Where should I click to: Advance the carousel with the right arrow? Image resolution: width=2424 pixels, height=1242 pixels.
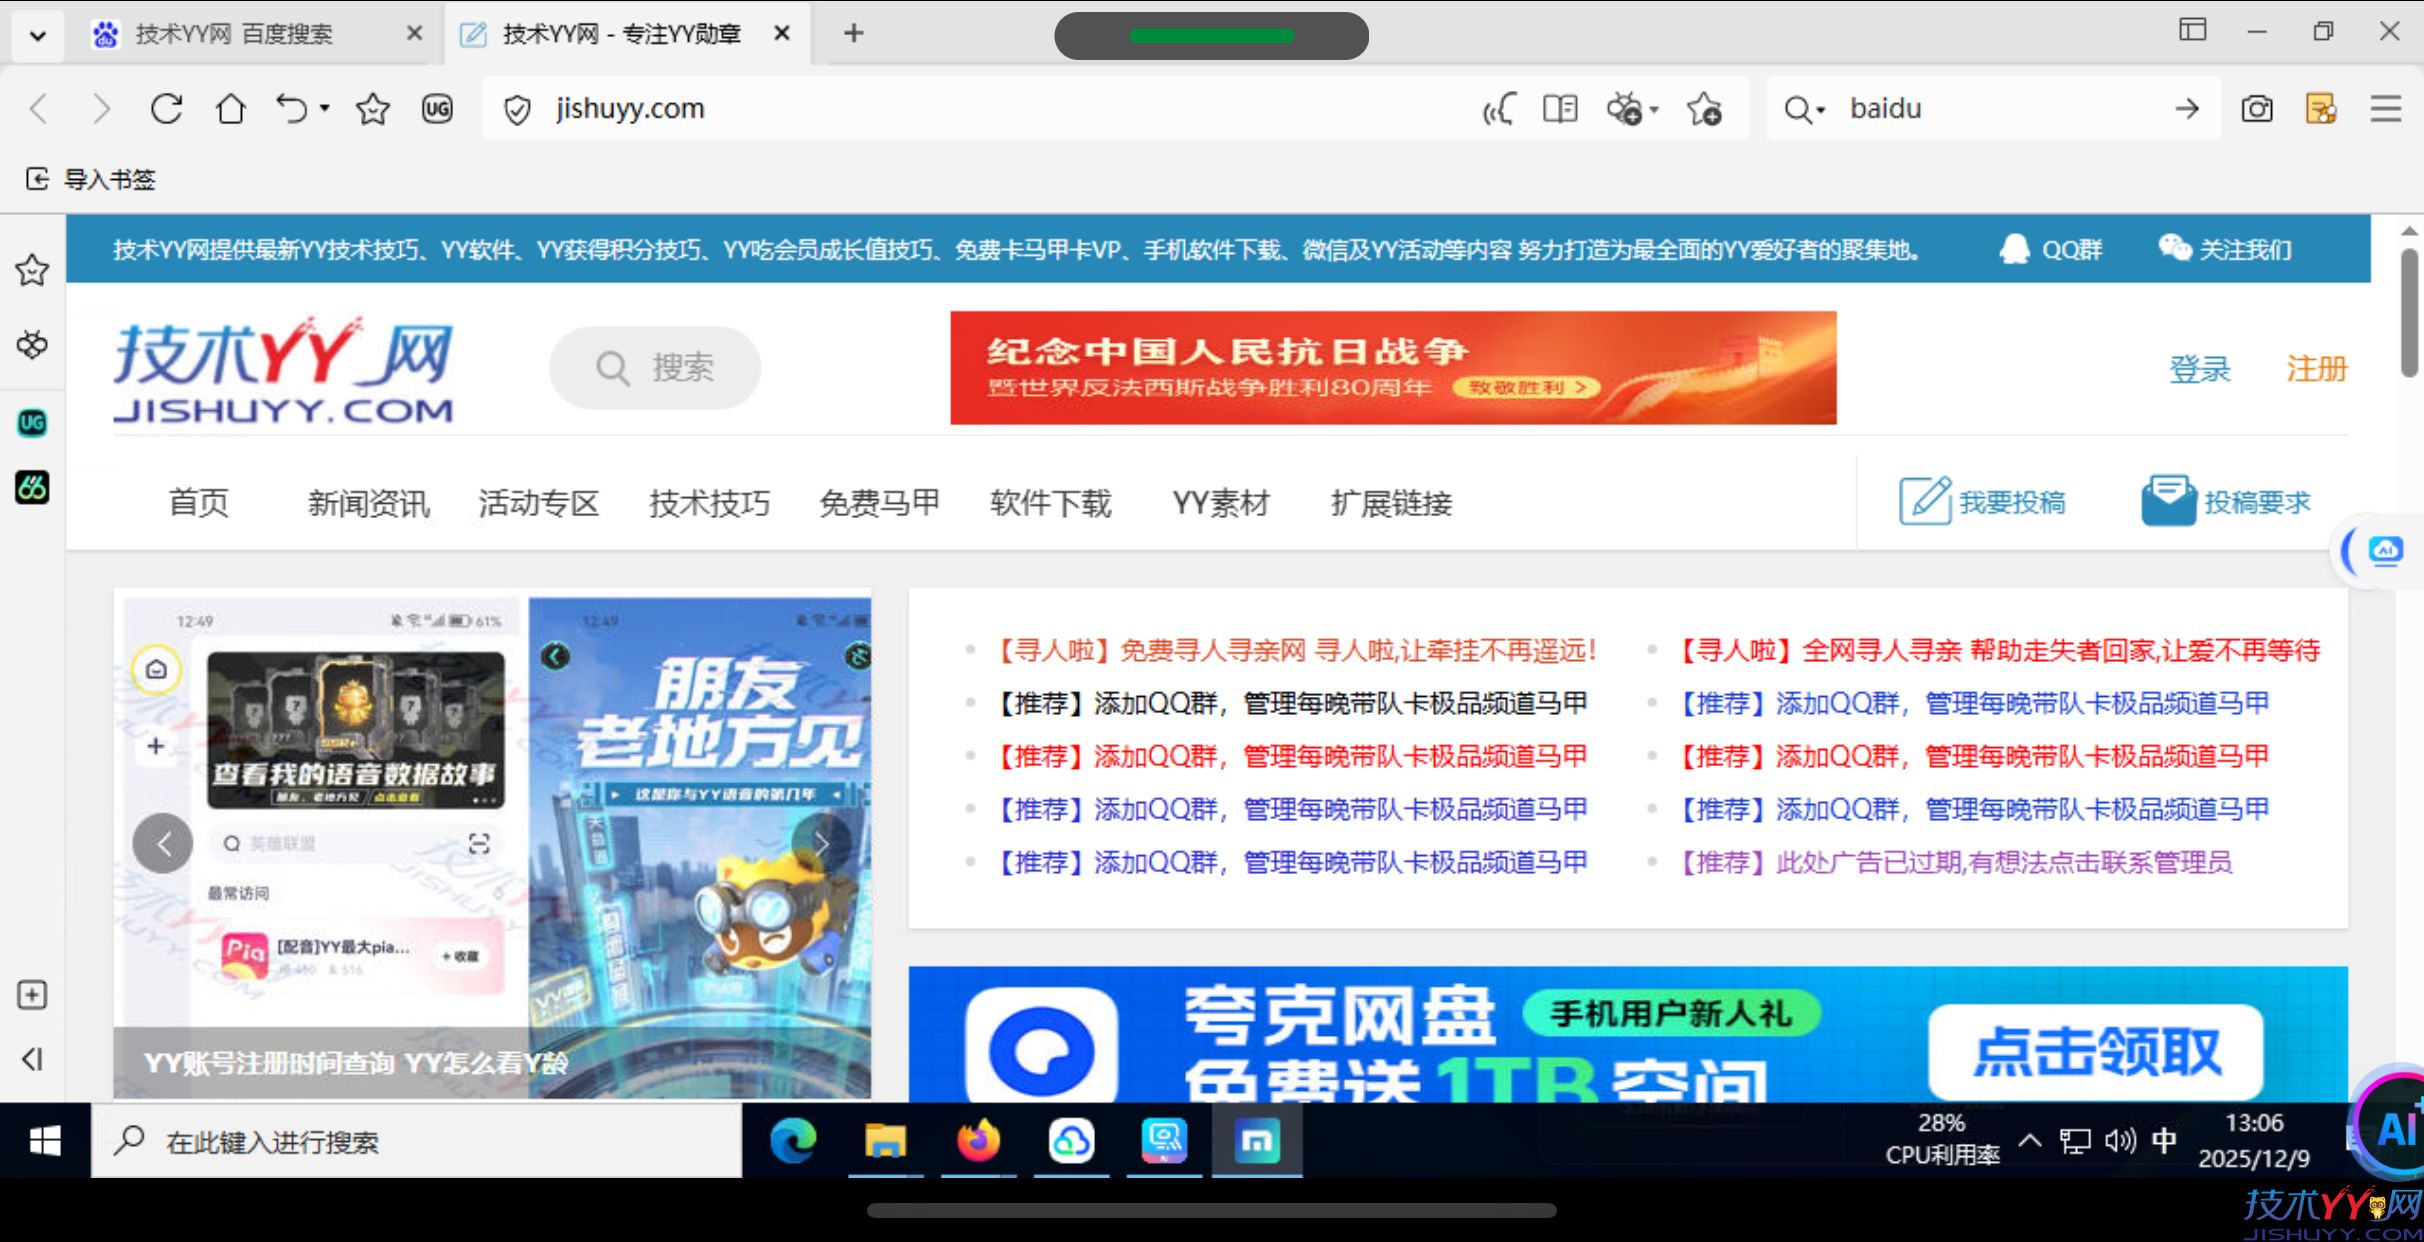coord(822,843)
